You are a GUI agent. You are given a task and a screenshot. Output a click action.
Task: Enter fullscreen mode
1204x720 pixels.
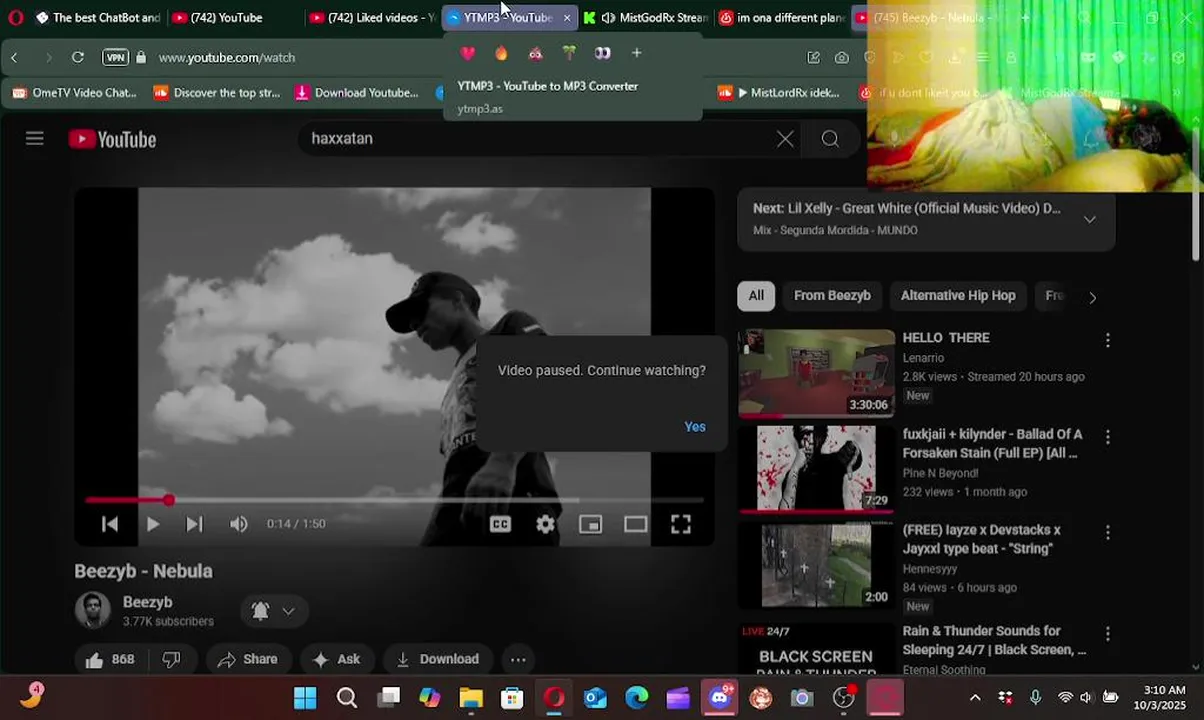pos(681,524)
